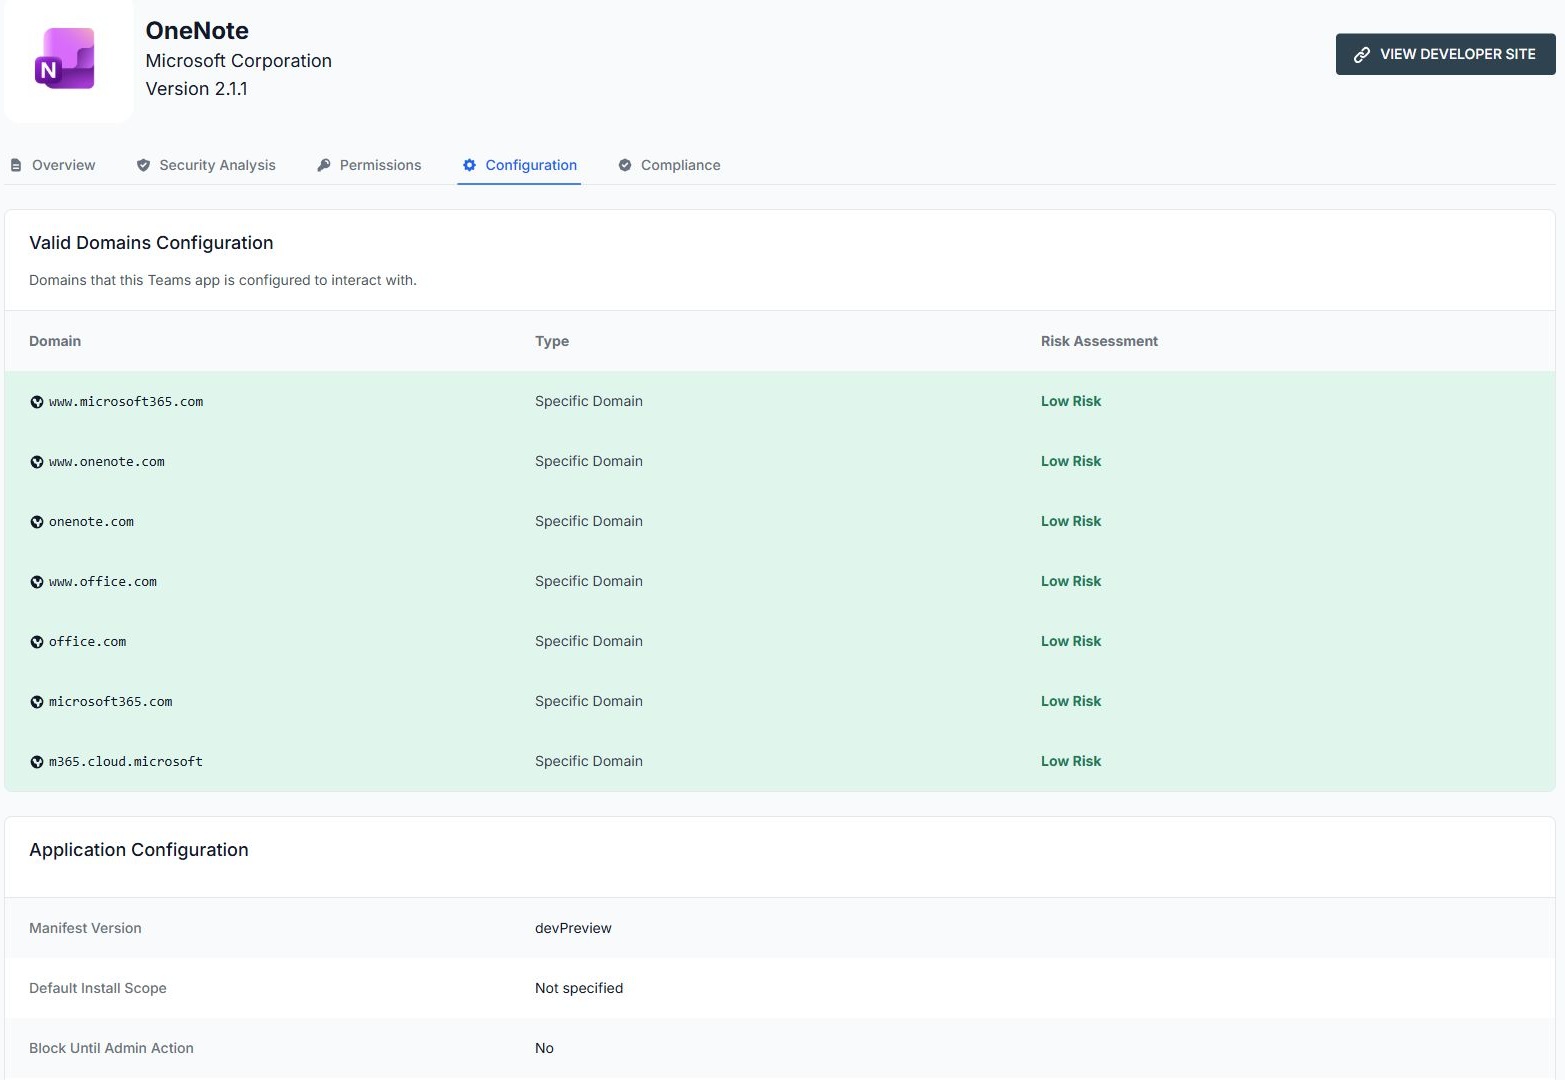Click Low Risk for www.microsoft365.com

pyautogui.click(x=1071, y=401)
